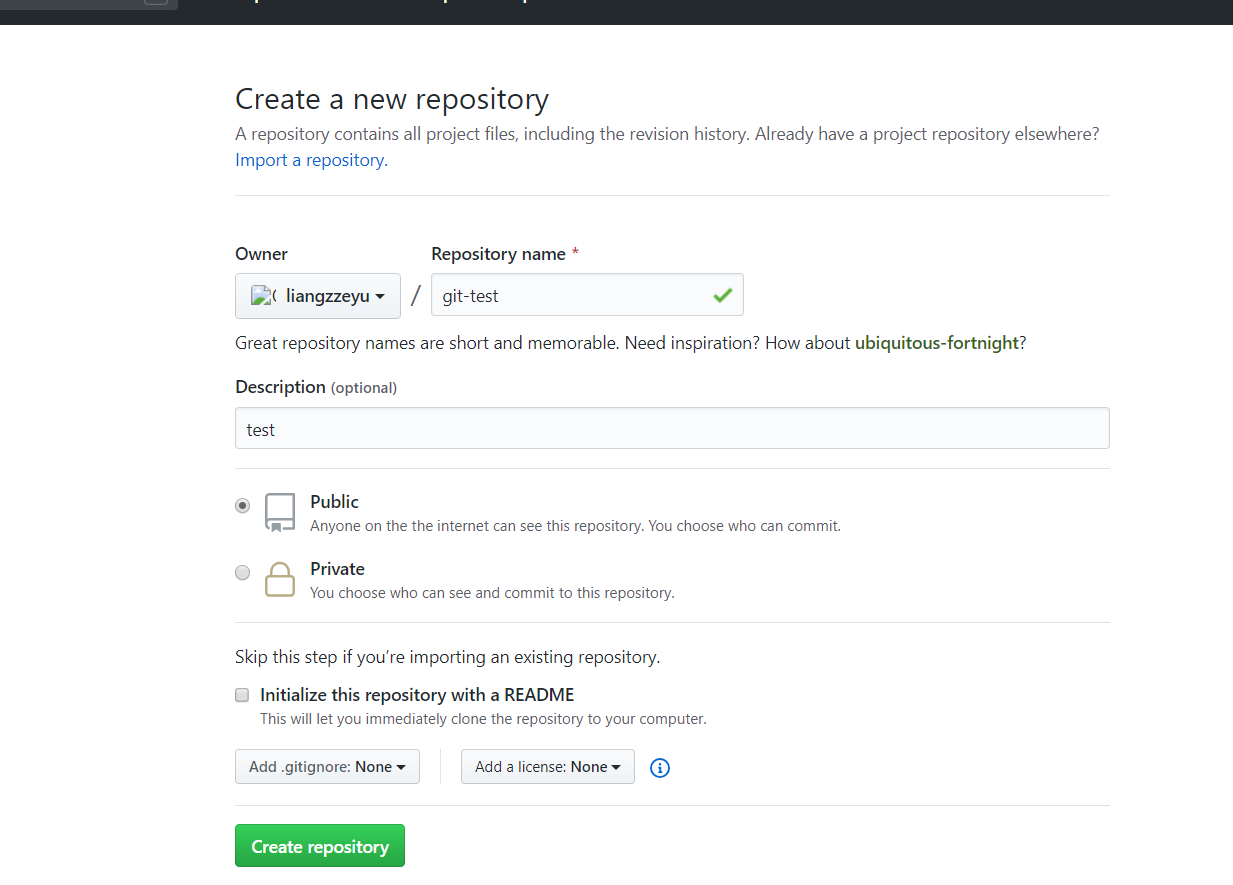Use the ubiquitous-fortnight name suggestion
This screenshot has height=885, width=1233.
pos(936,343)
